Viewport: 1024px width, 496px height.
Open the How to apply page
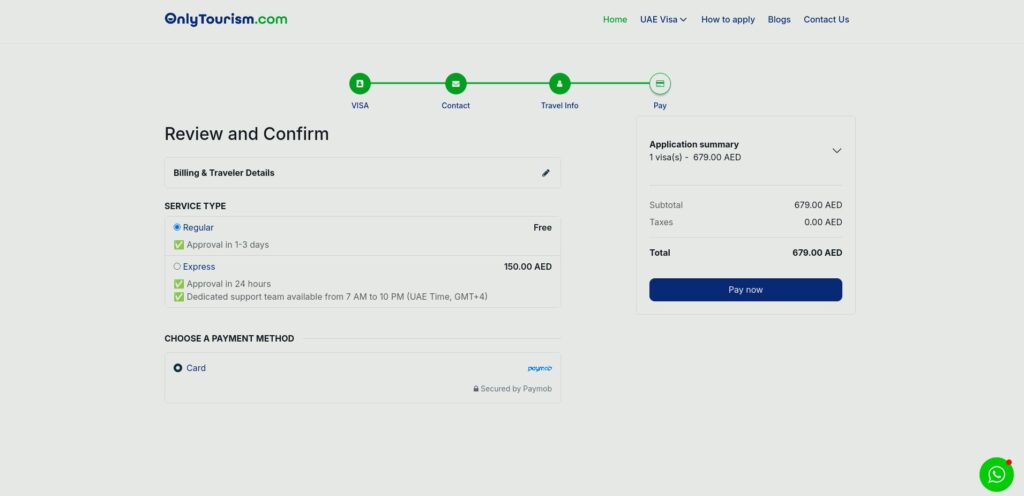pos(727,19)
